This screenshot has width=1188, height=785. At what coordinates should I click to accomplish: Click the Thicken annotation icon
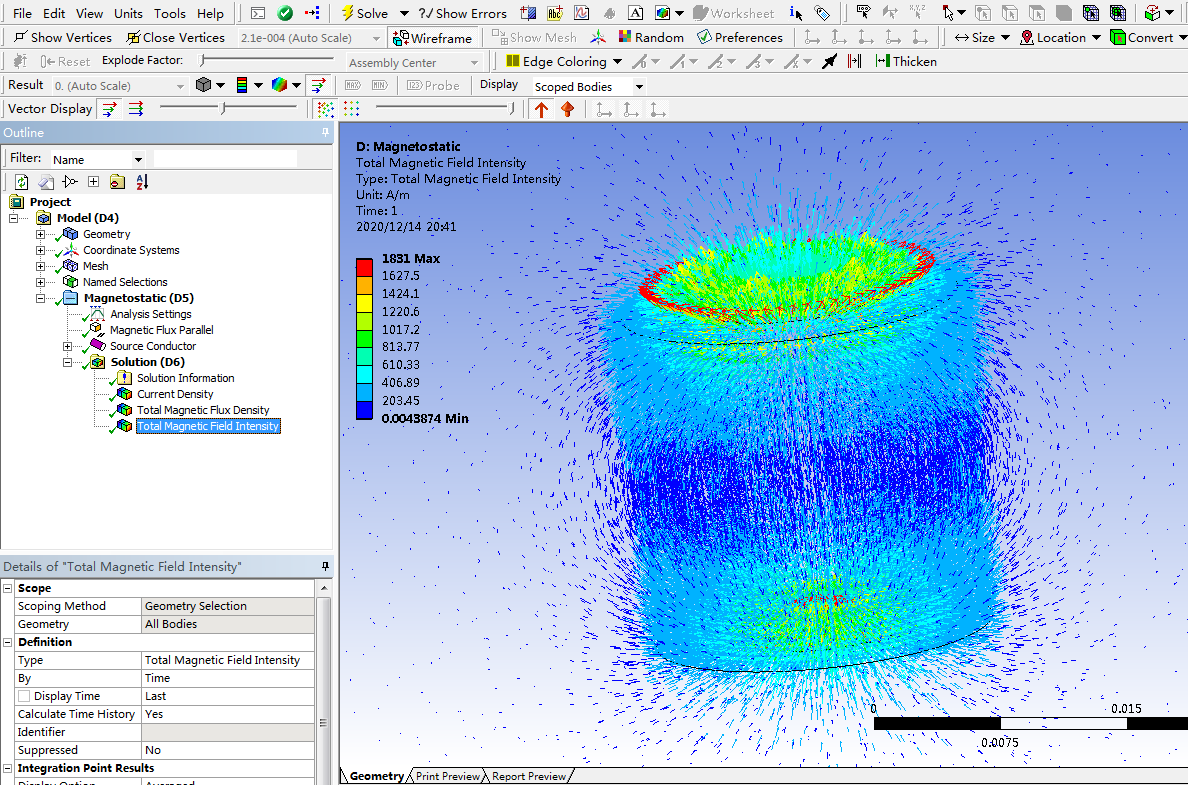click(x=882, y=61)
